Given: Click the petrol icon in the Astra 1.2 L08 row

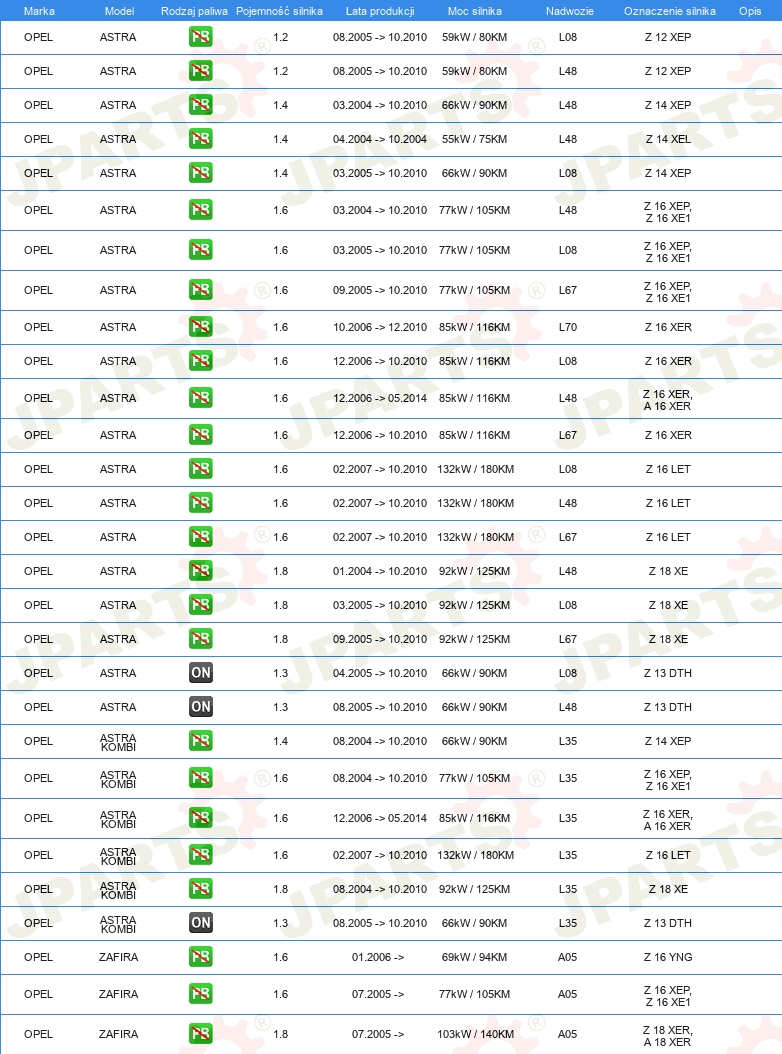Looking at the screenshot, I should click(200, 37).
